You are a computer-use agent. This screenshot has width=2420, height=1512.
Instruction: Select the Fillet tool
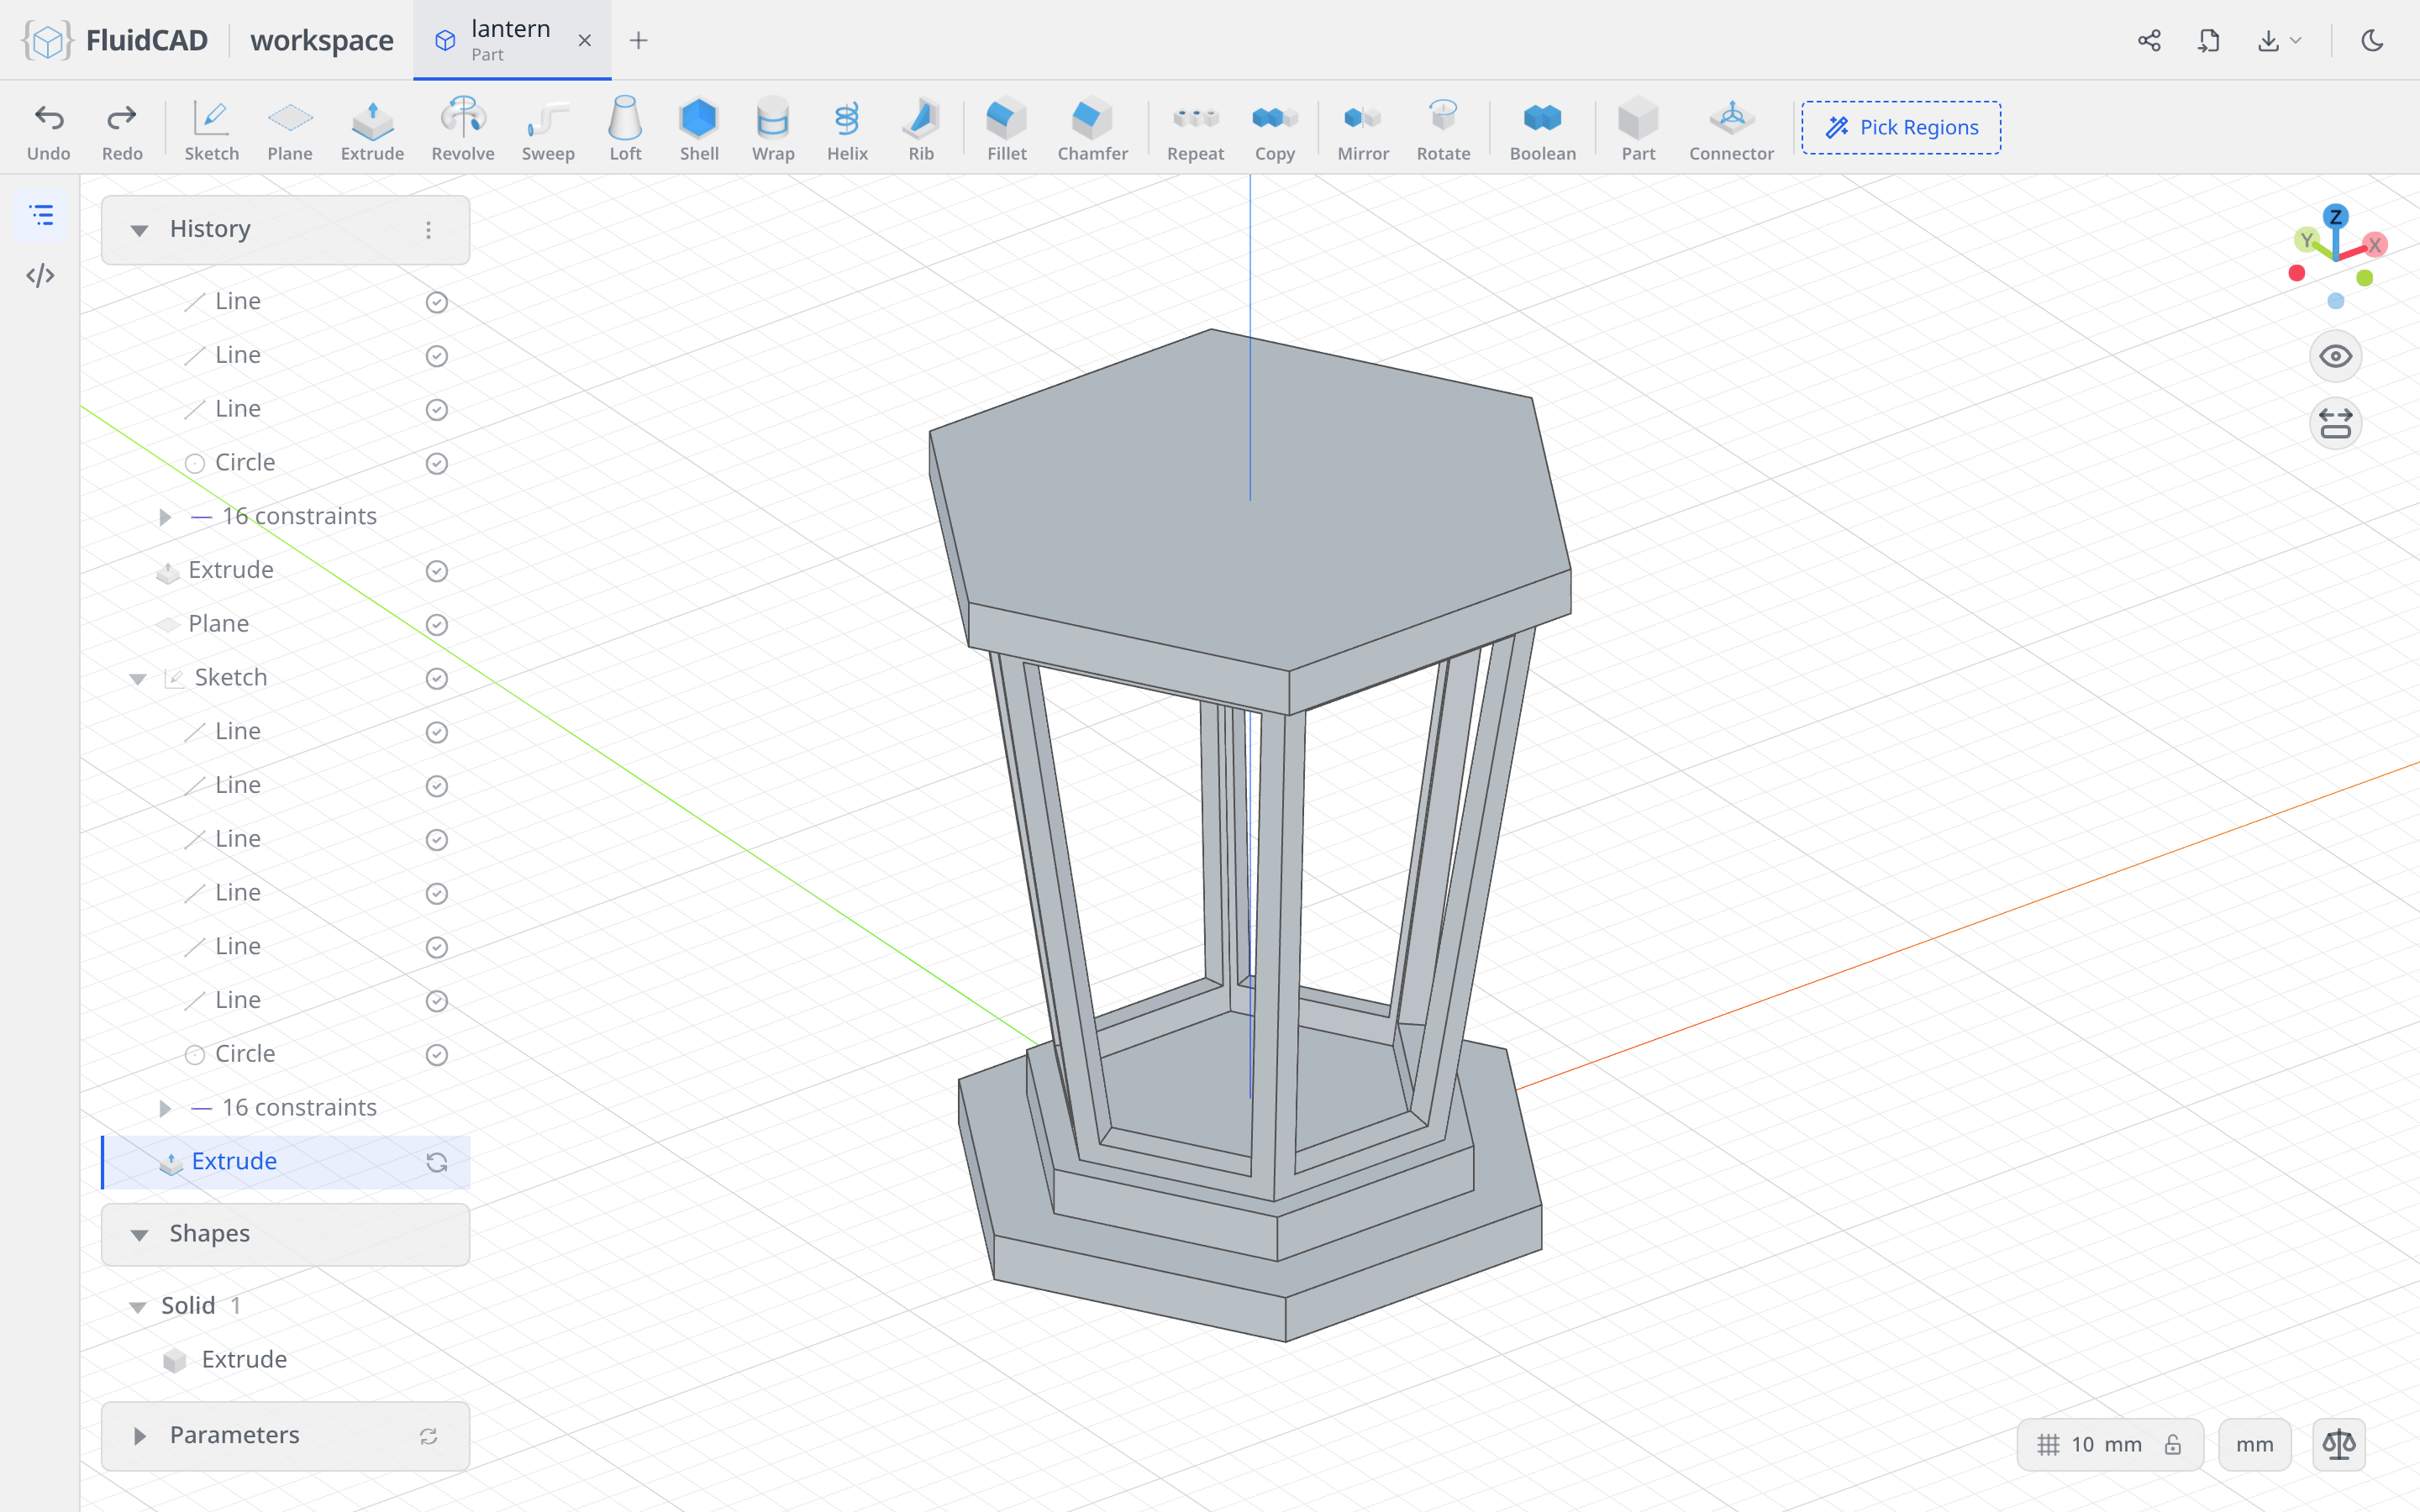click(1006, 129)
